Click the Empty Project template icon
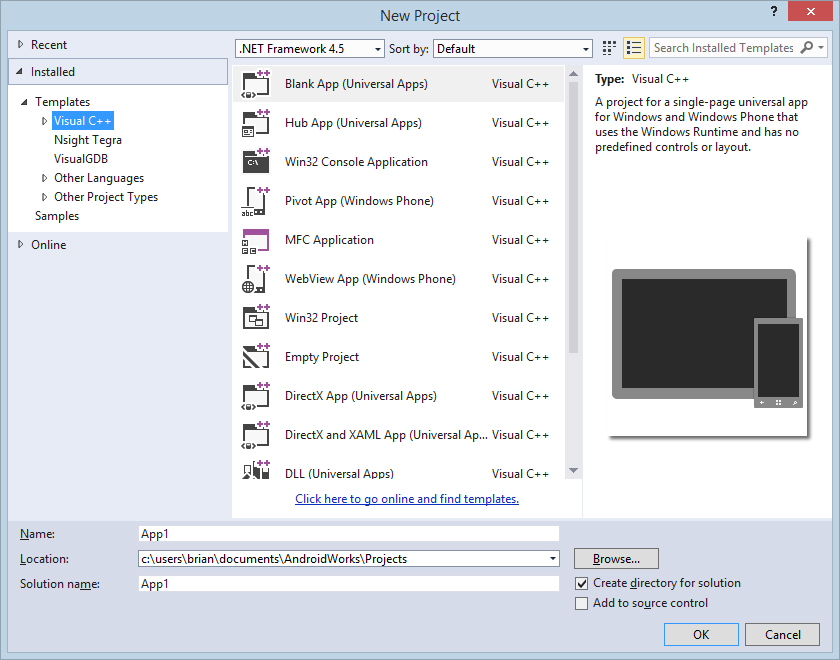Viewport: 840px width, 660px height. click(256, 357)
